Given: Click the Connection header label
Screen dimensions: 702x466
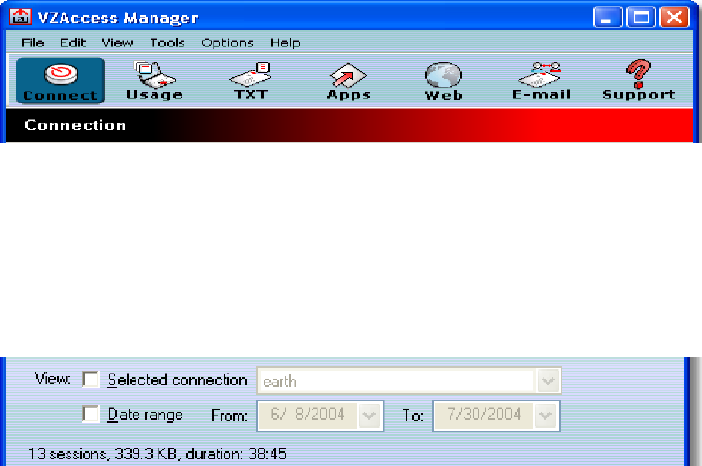Looking at the screenshot, I should (x=75, y=125).
